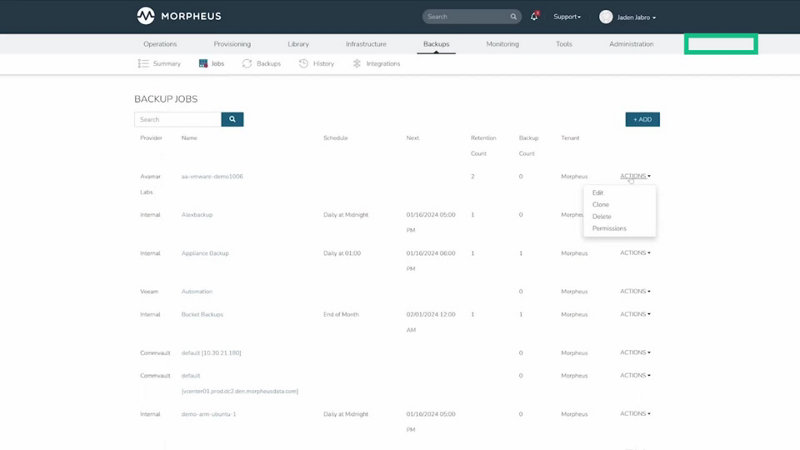This screenshot has width=800, height=450.
Task: Click the Morpheus logo icon
Action: point(145,16)
